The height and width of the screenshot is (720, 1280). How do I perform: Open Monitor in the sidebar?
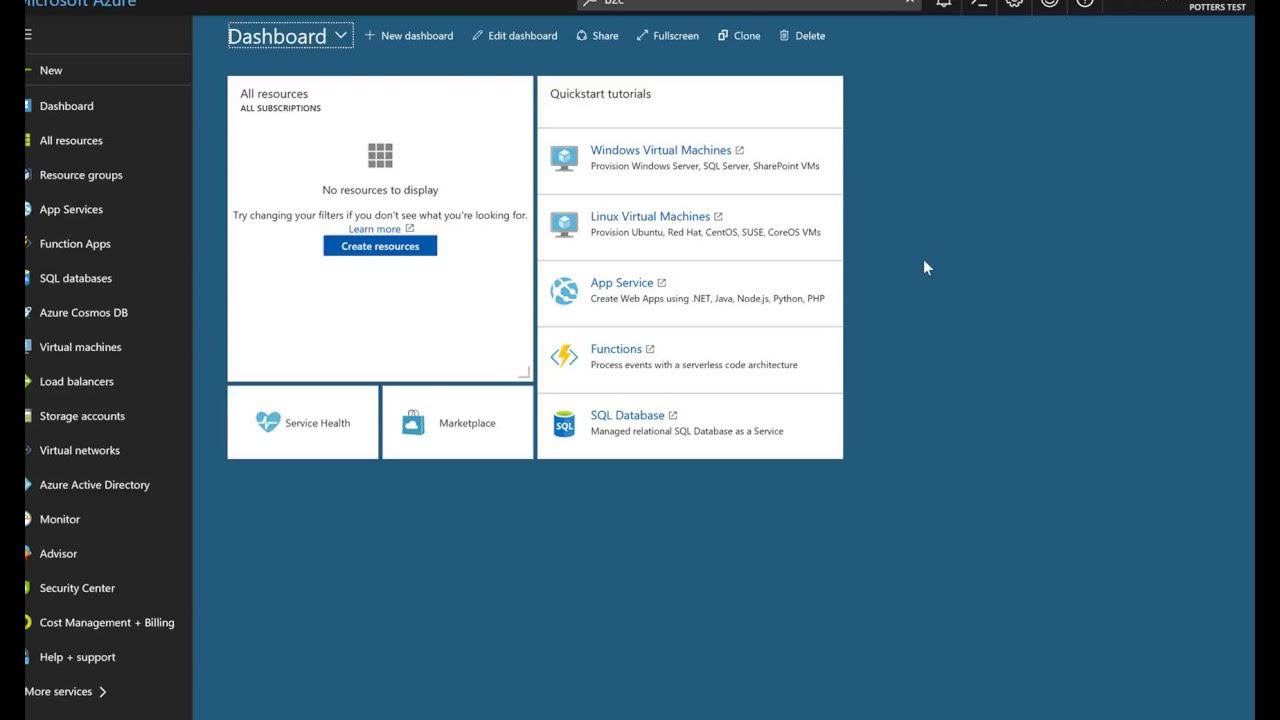coord(108,520)
